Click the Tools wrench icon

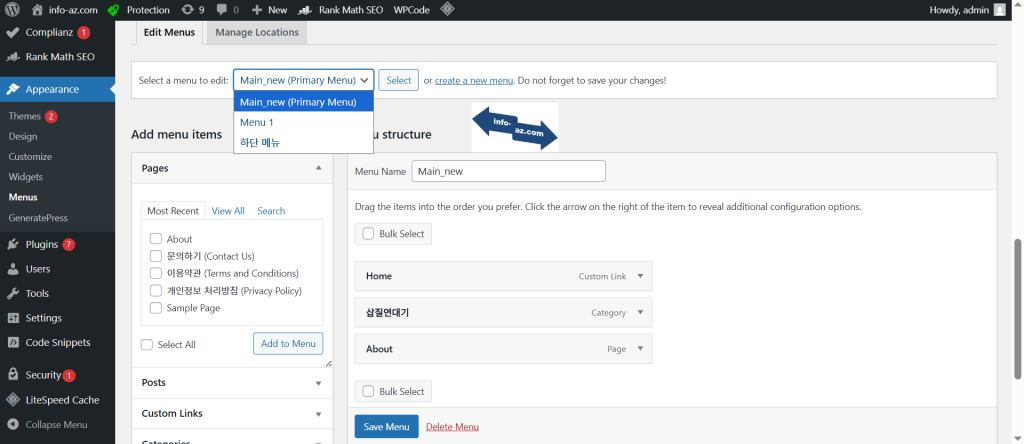(13, 293)
